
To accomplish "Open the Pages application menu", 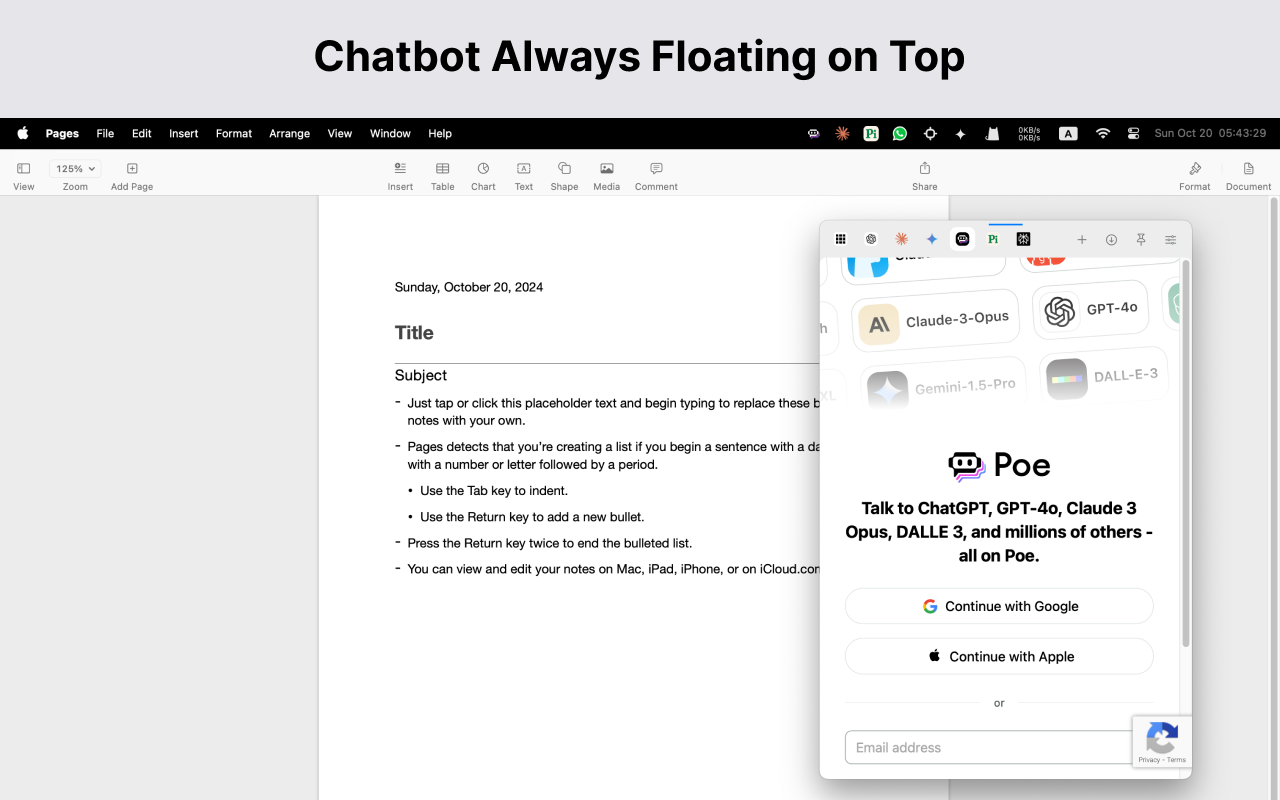I will 62,133.
